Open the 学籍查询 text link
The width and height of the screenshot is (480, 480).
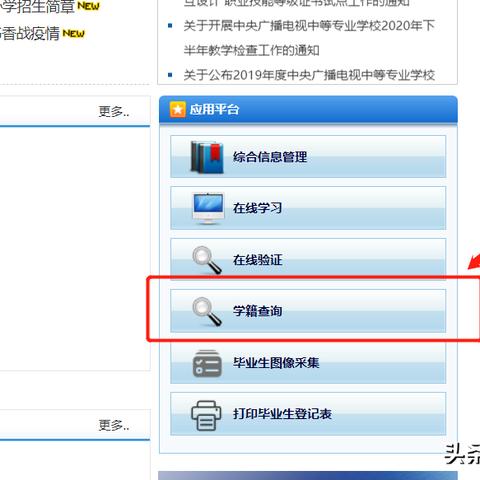258,311
